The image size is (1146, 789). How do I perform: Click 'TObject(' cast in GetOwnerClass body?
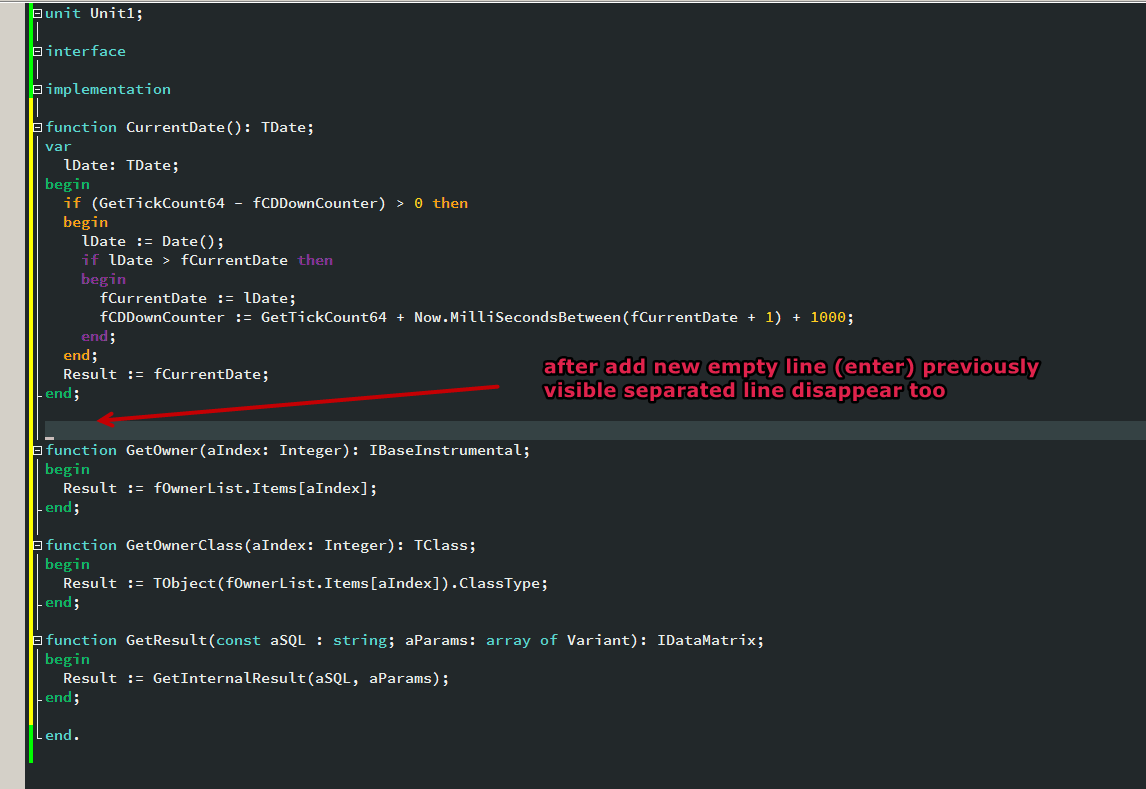[189, 583]
